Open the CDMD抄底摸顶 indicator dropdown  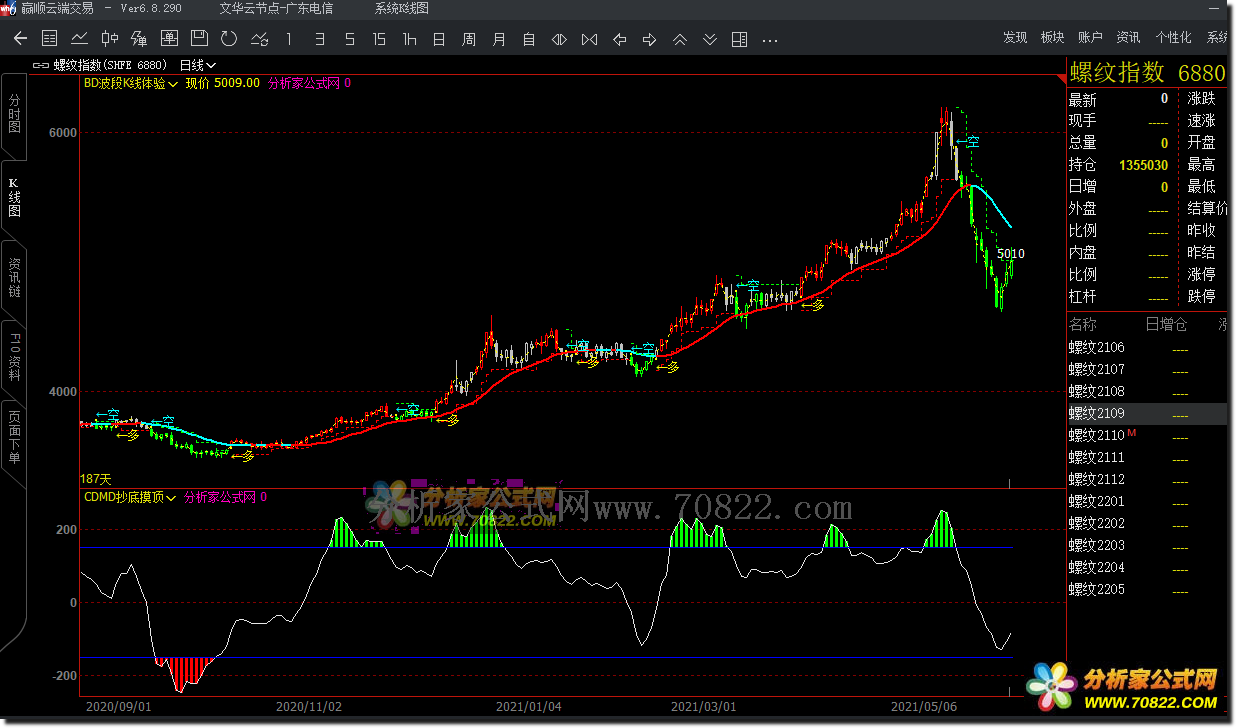click(x=130, y=497)
